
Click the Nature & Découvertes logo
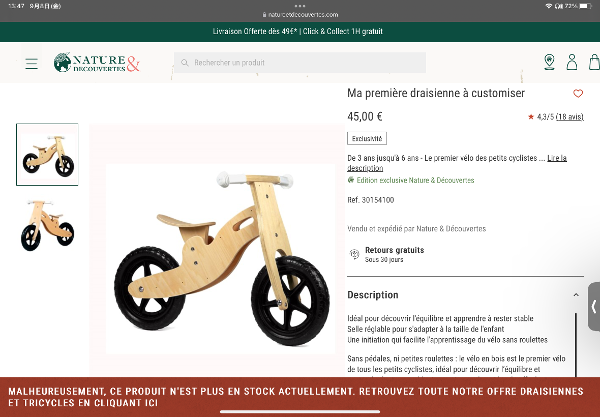point(96,62)
